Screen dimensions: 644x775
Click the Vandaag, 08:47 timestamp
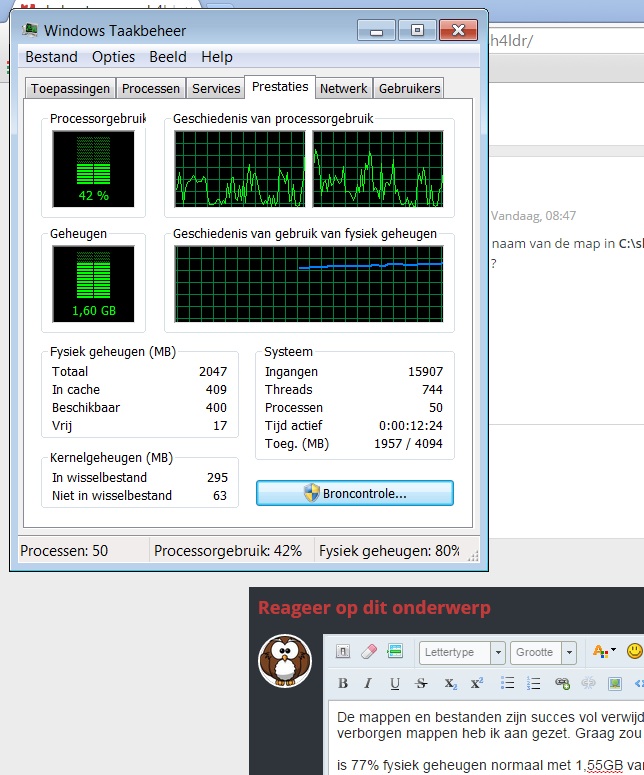(x=533, y=215)
